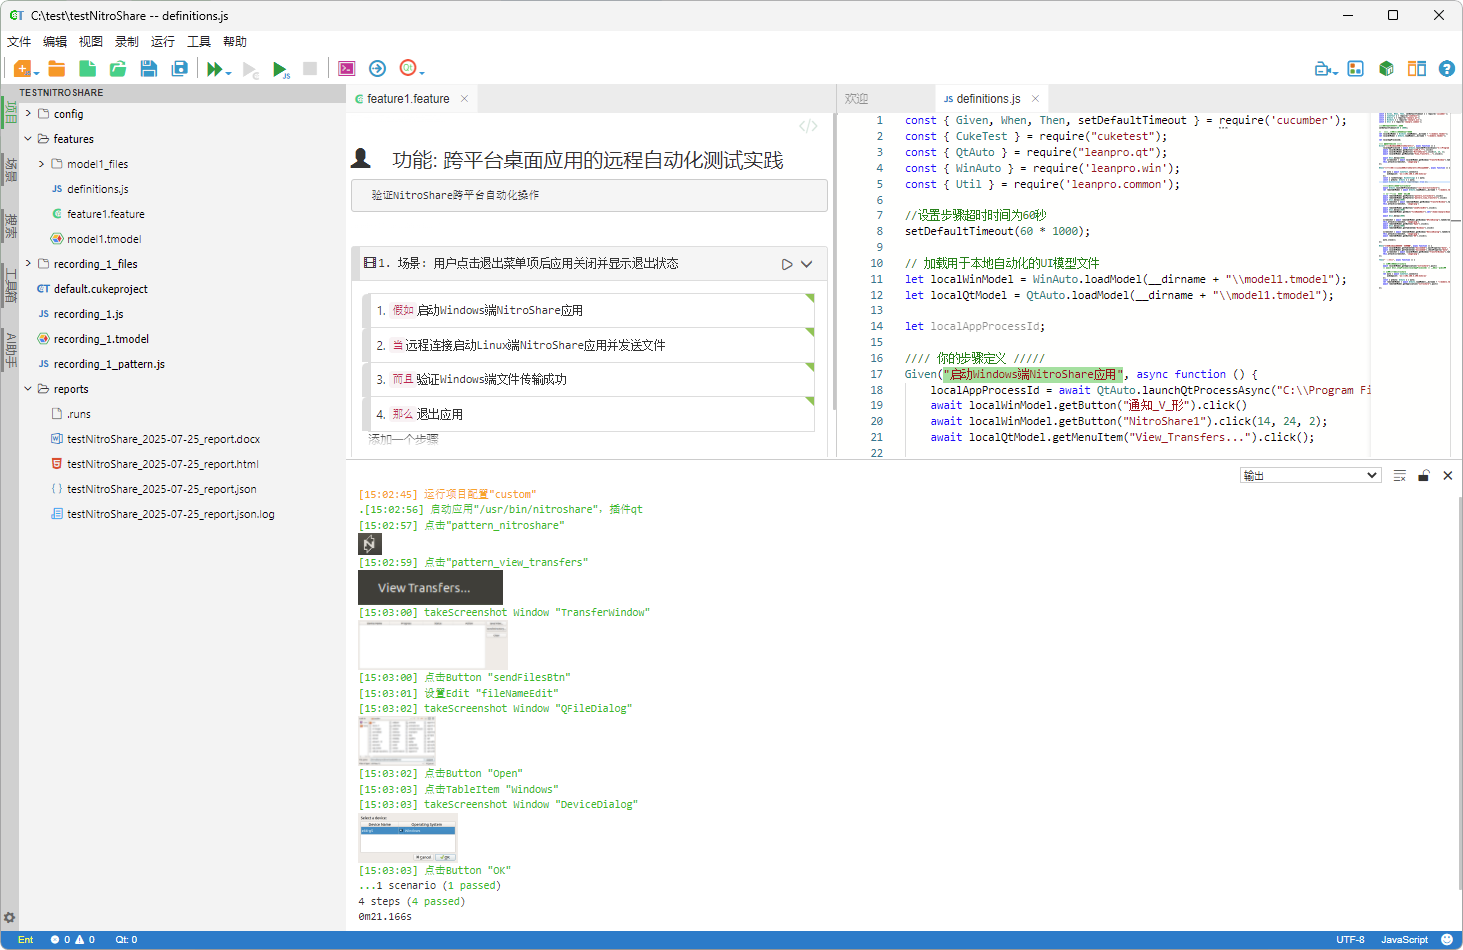Click the green Run Project double-arrow icon
This screenshot has width=1463, height=950.
(214, 69)
